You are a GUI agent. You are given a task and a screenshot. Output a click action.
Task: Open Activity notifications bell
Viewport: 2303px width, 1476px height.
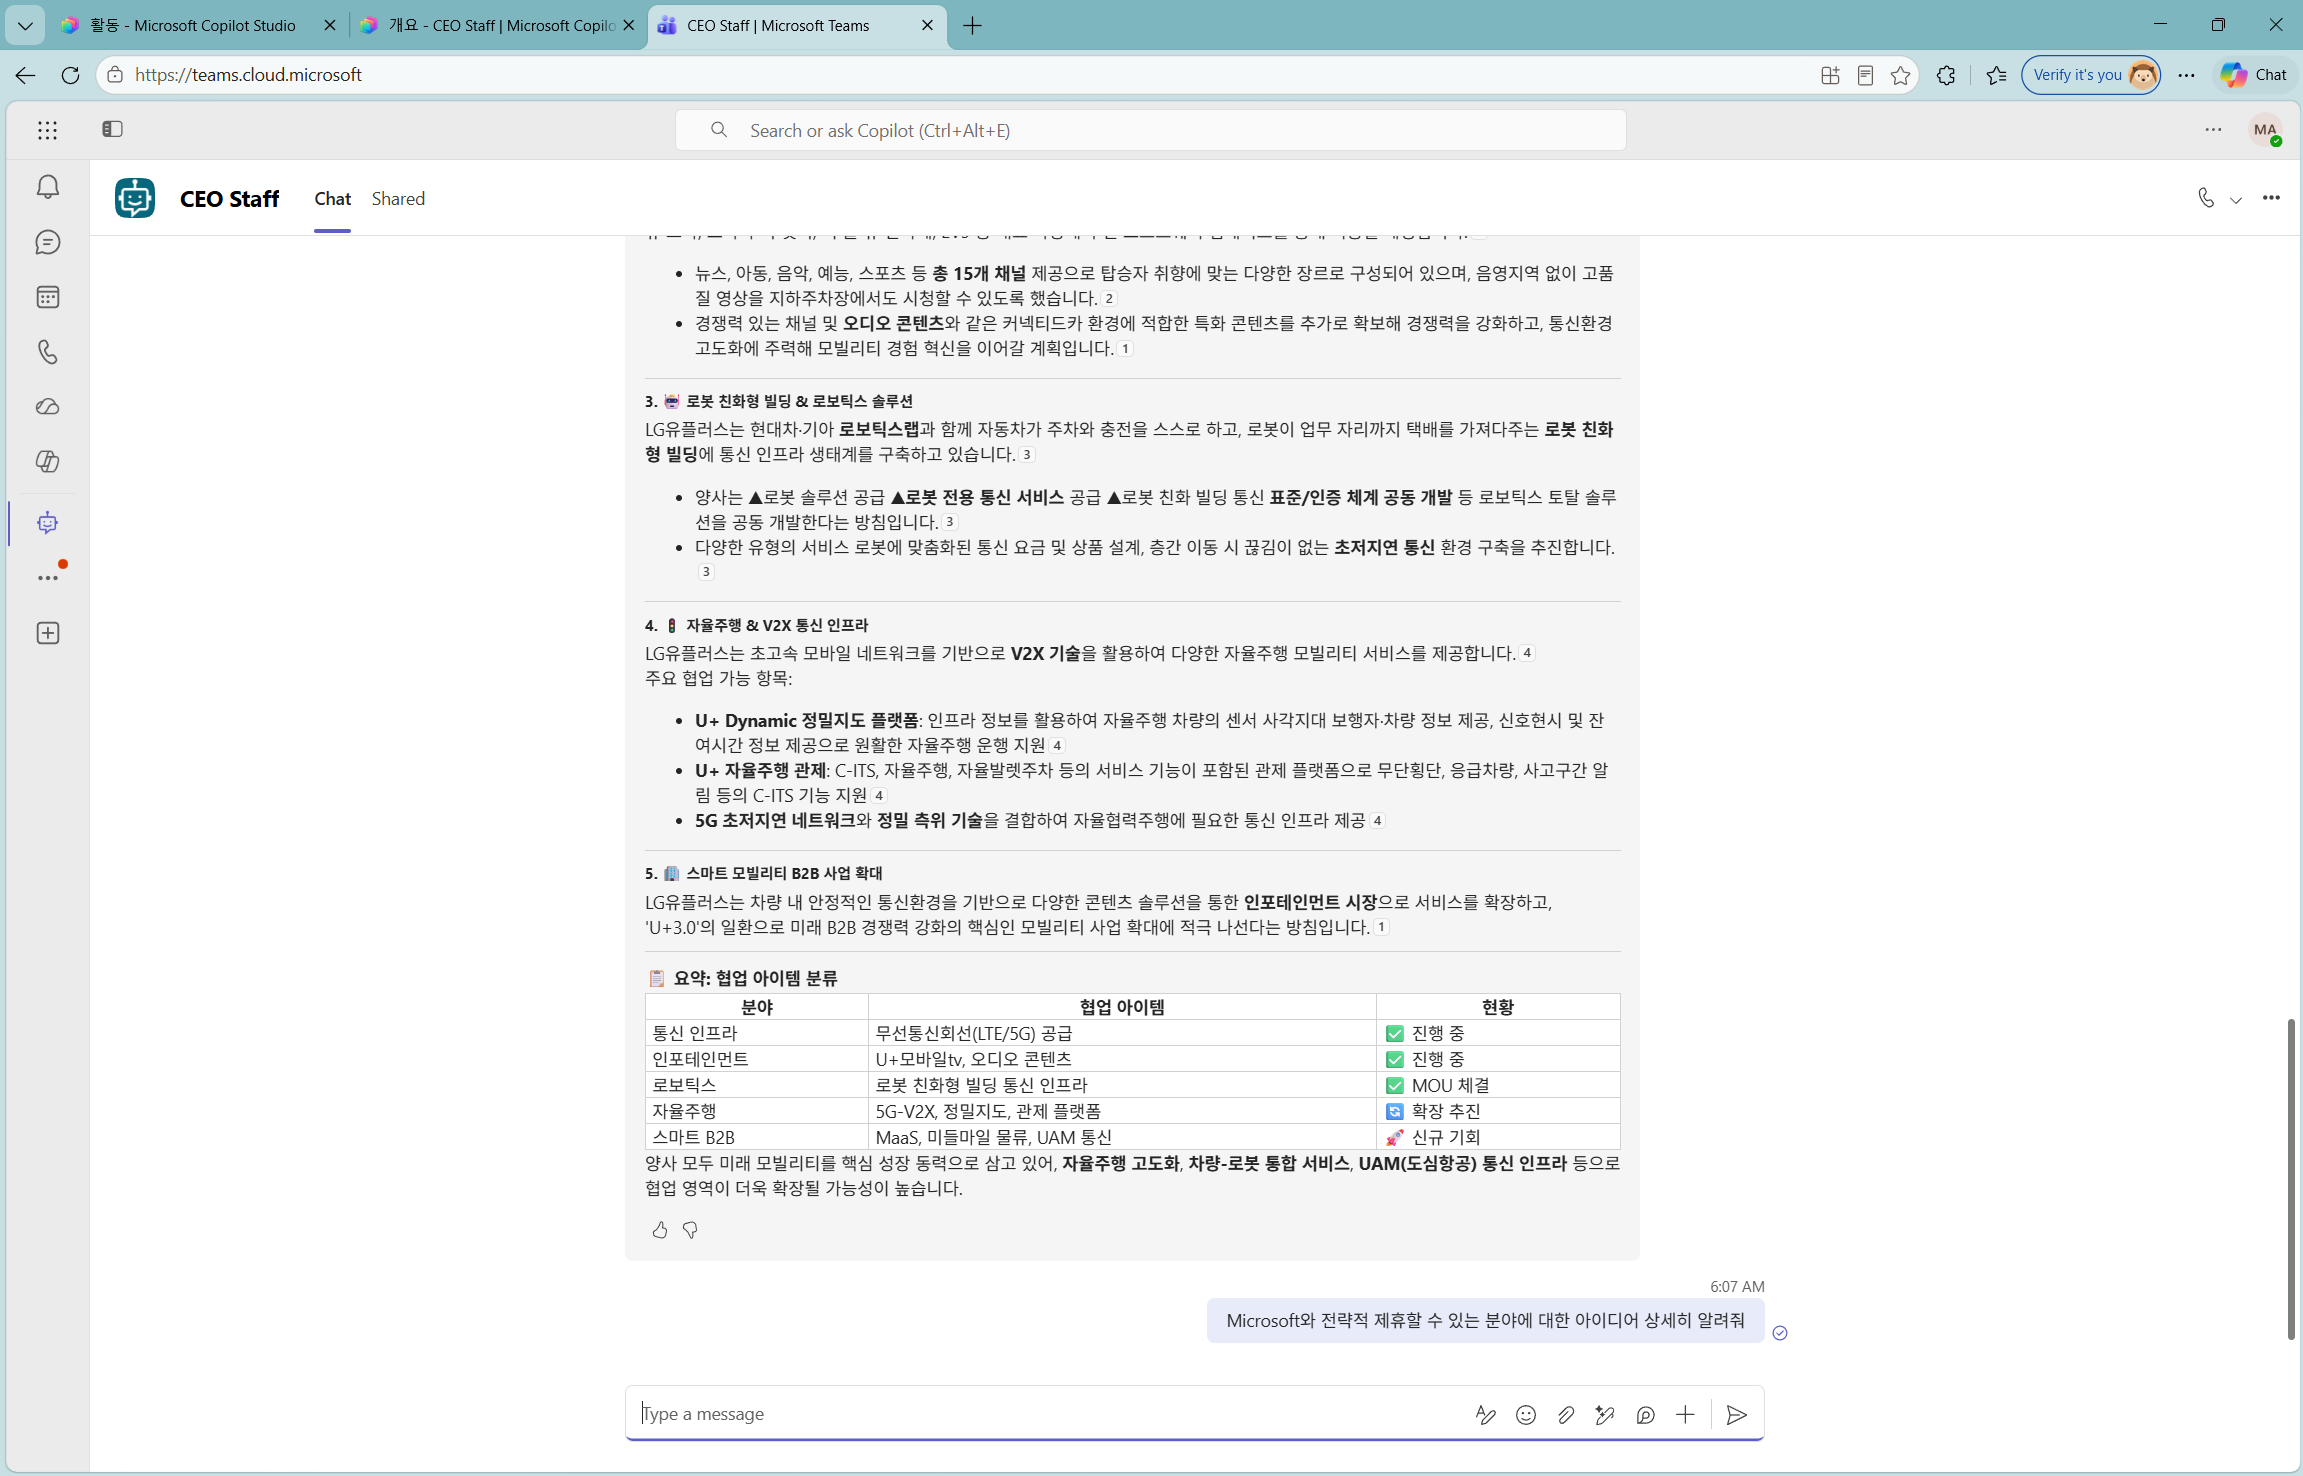[48, 187]
